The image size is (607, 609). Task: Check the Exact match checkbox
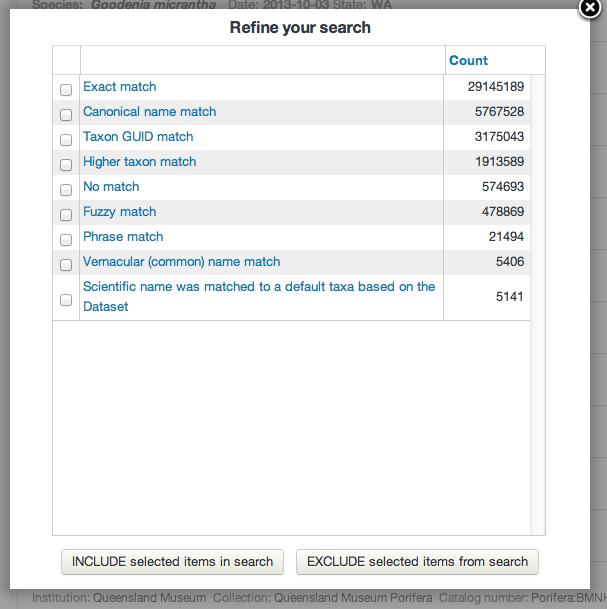(66, 89)
